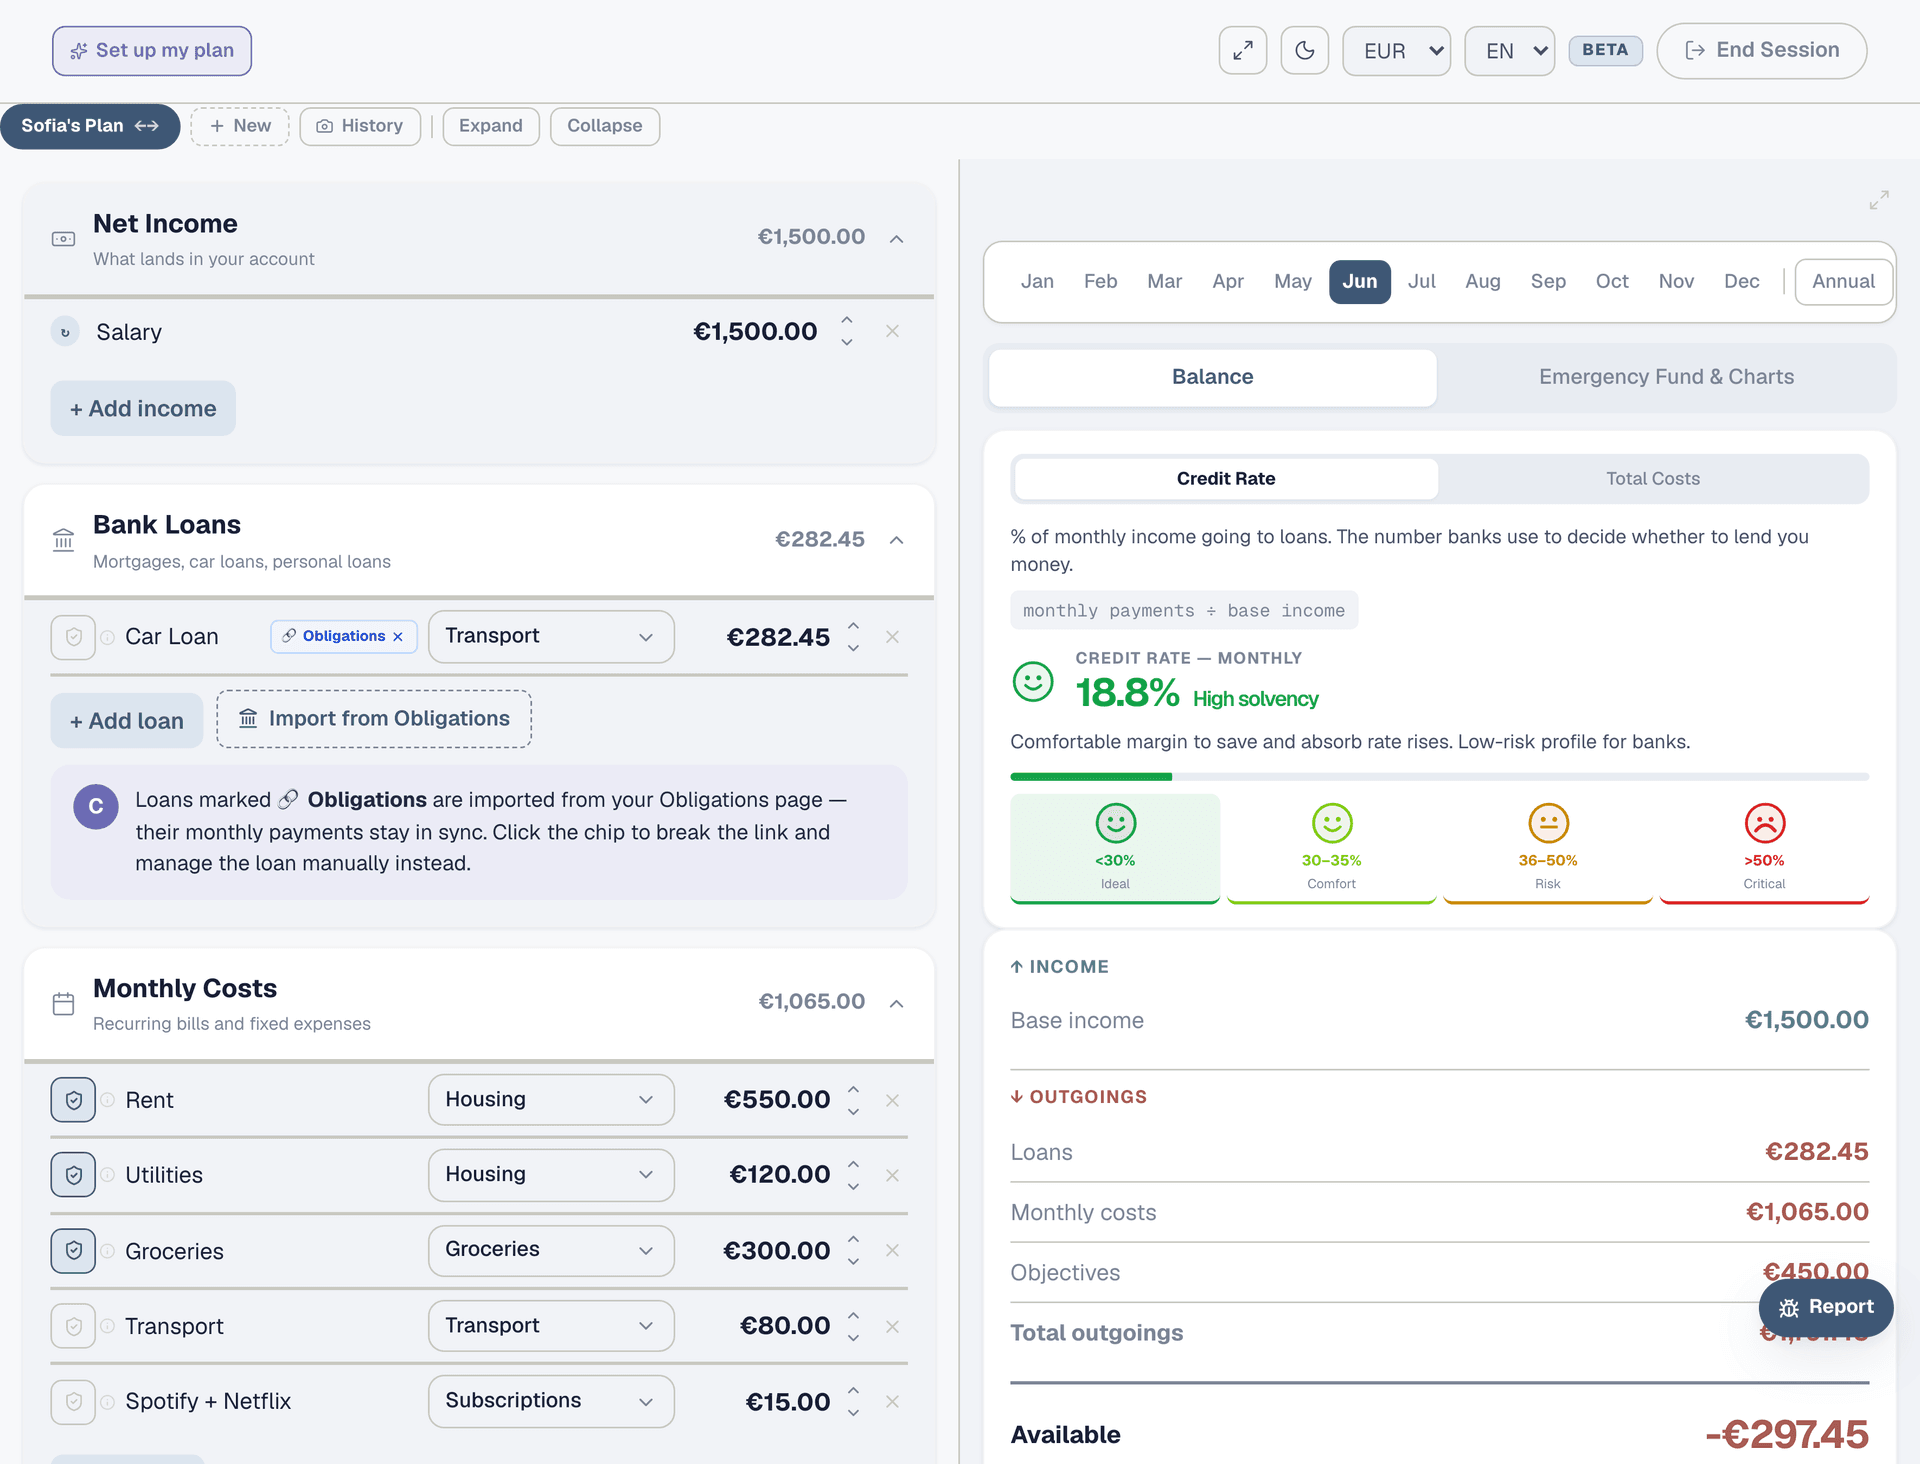Image resolution: width=1920 pixels, height=1464 pixels.
Task: Remove the Car Loan row with its X
Action: (893, 637)
